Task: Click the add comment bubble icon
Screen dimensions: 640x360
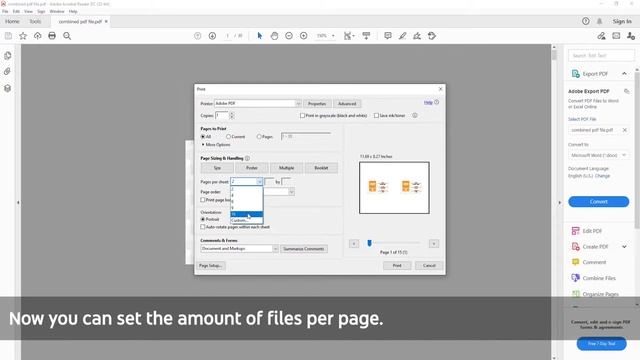Action: (x=388, y=36)
